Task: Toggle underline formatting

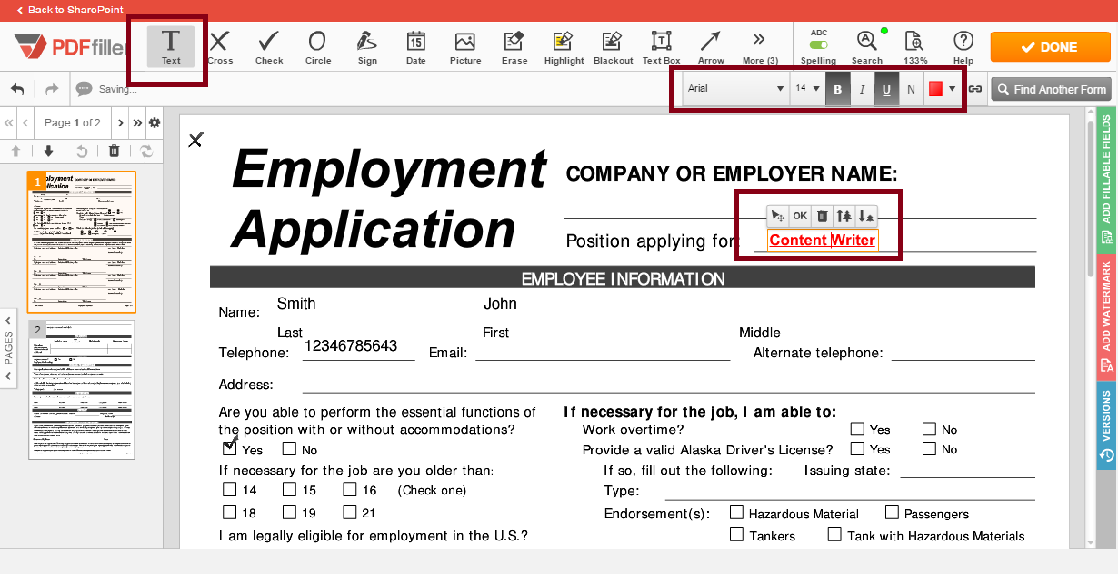Action: (x=886, y=89)
